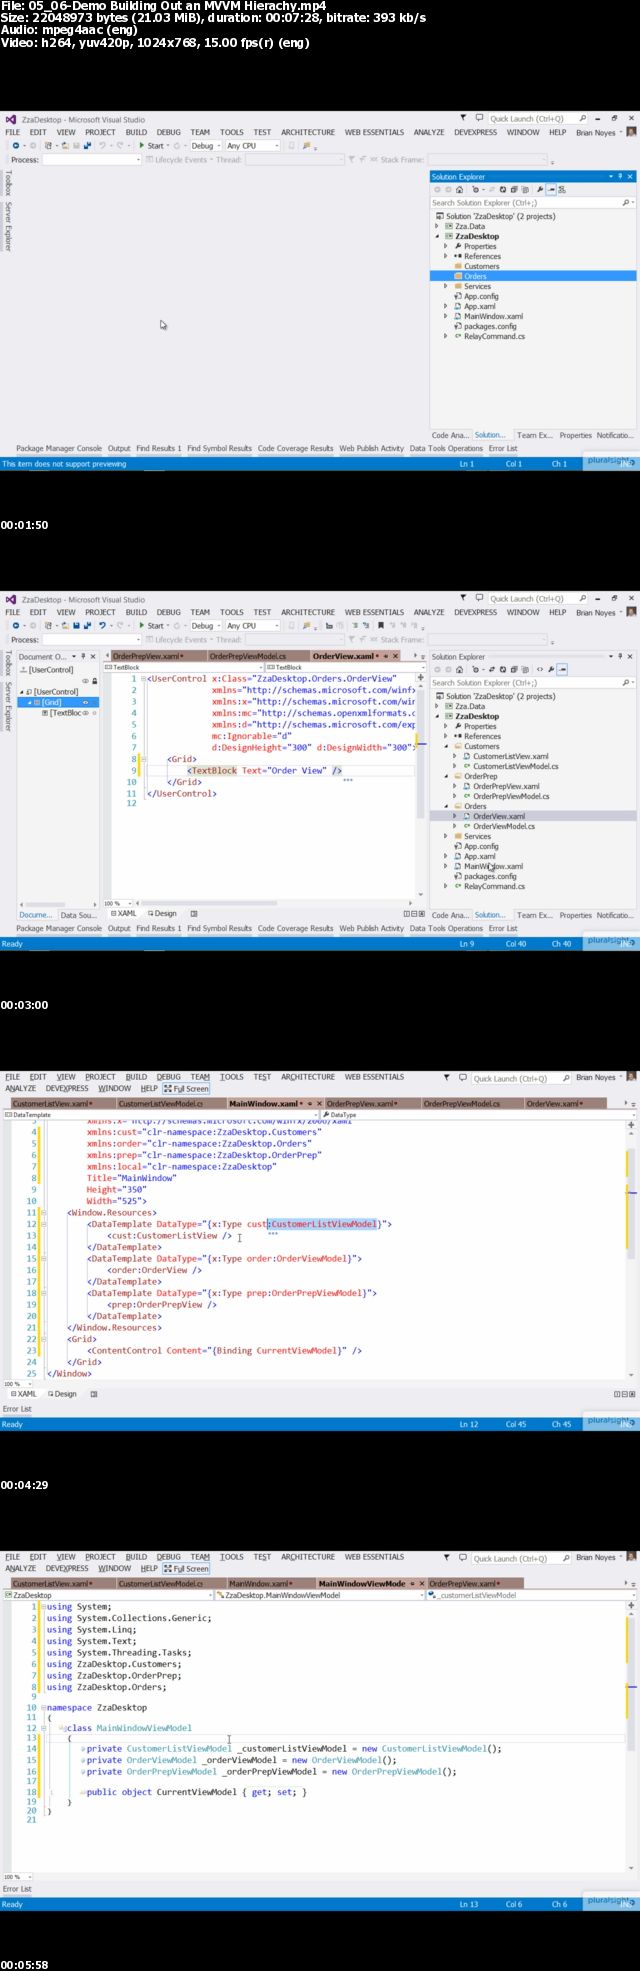Click Solution Explorer Home icon in 00:01:50 frame

tap(459, 190)
